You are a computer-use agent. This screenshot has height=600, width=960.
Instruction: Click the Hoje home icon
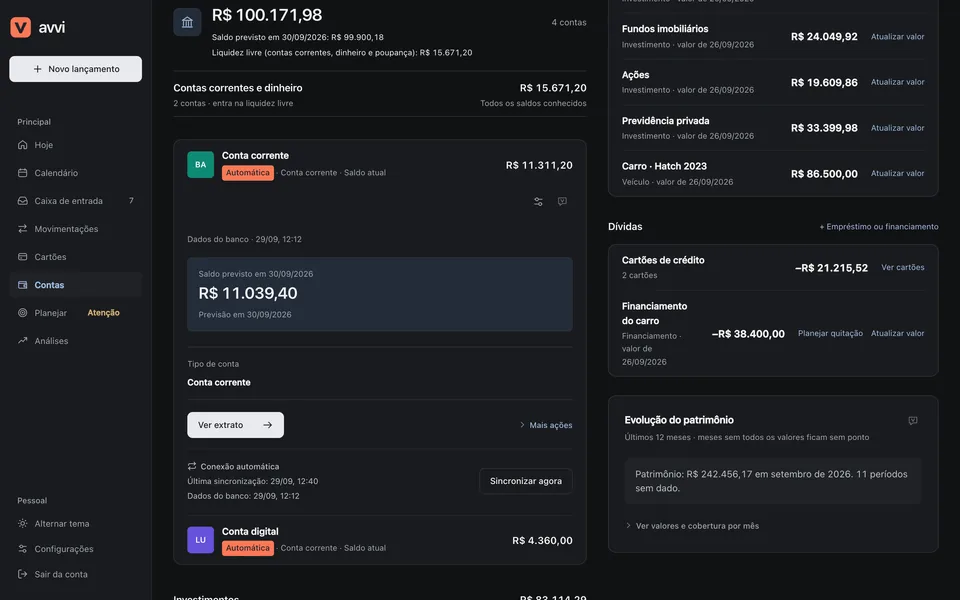(23, 144)
